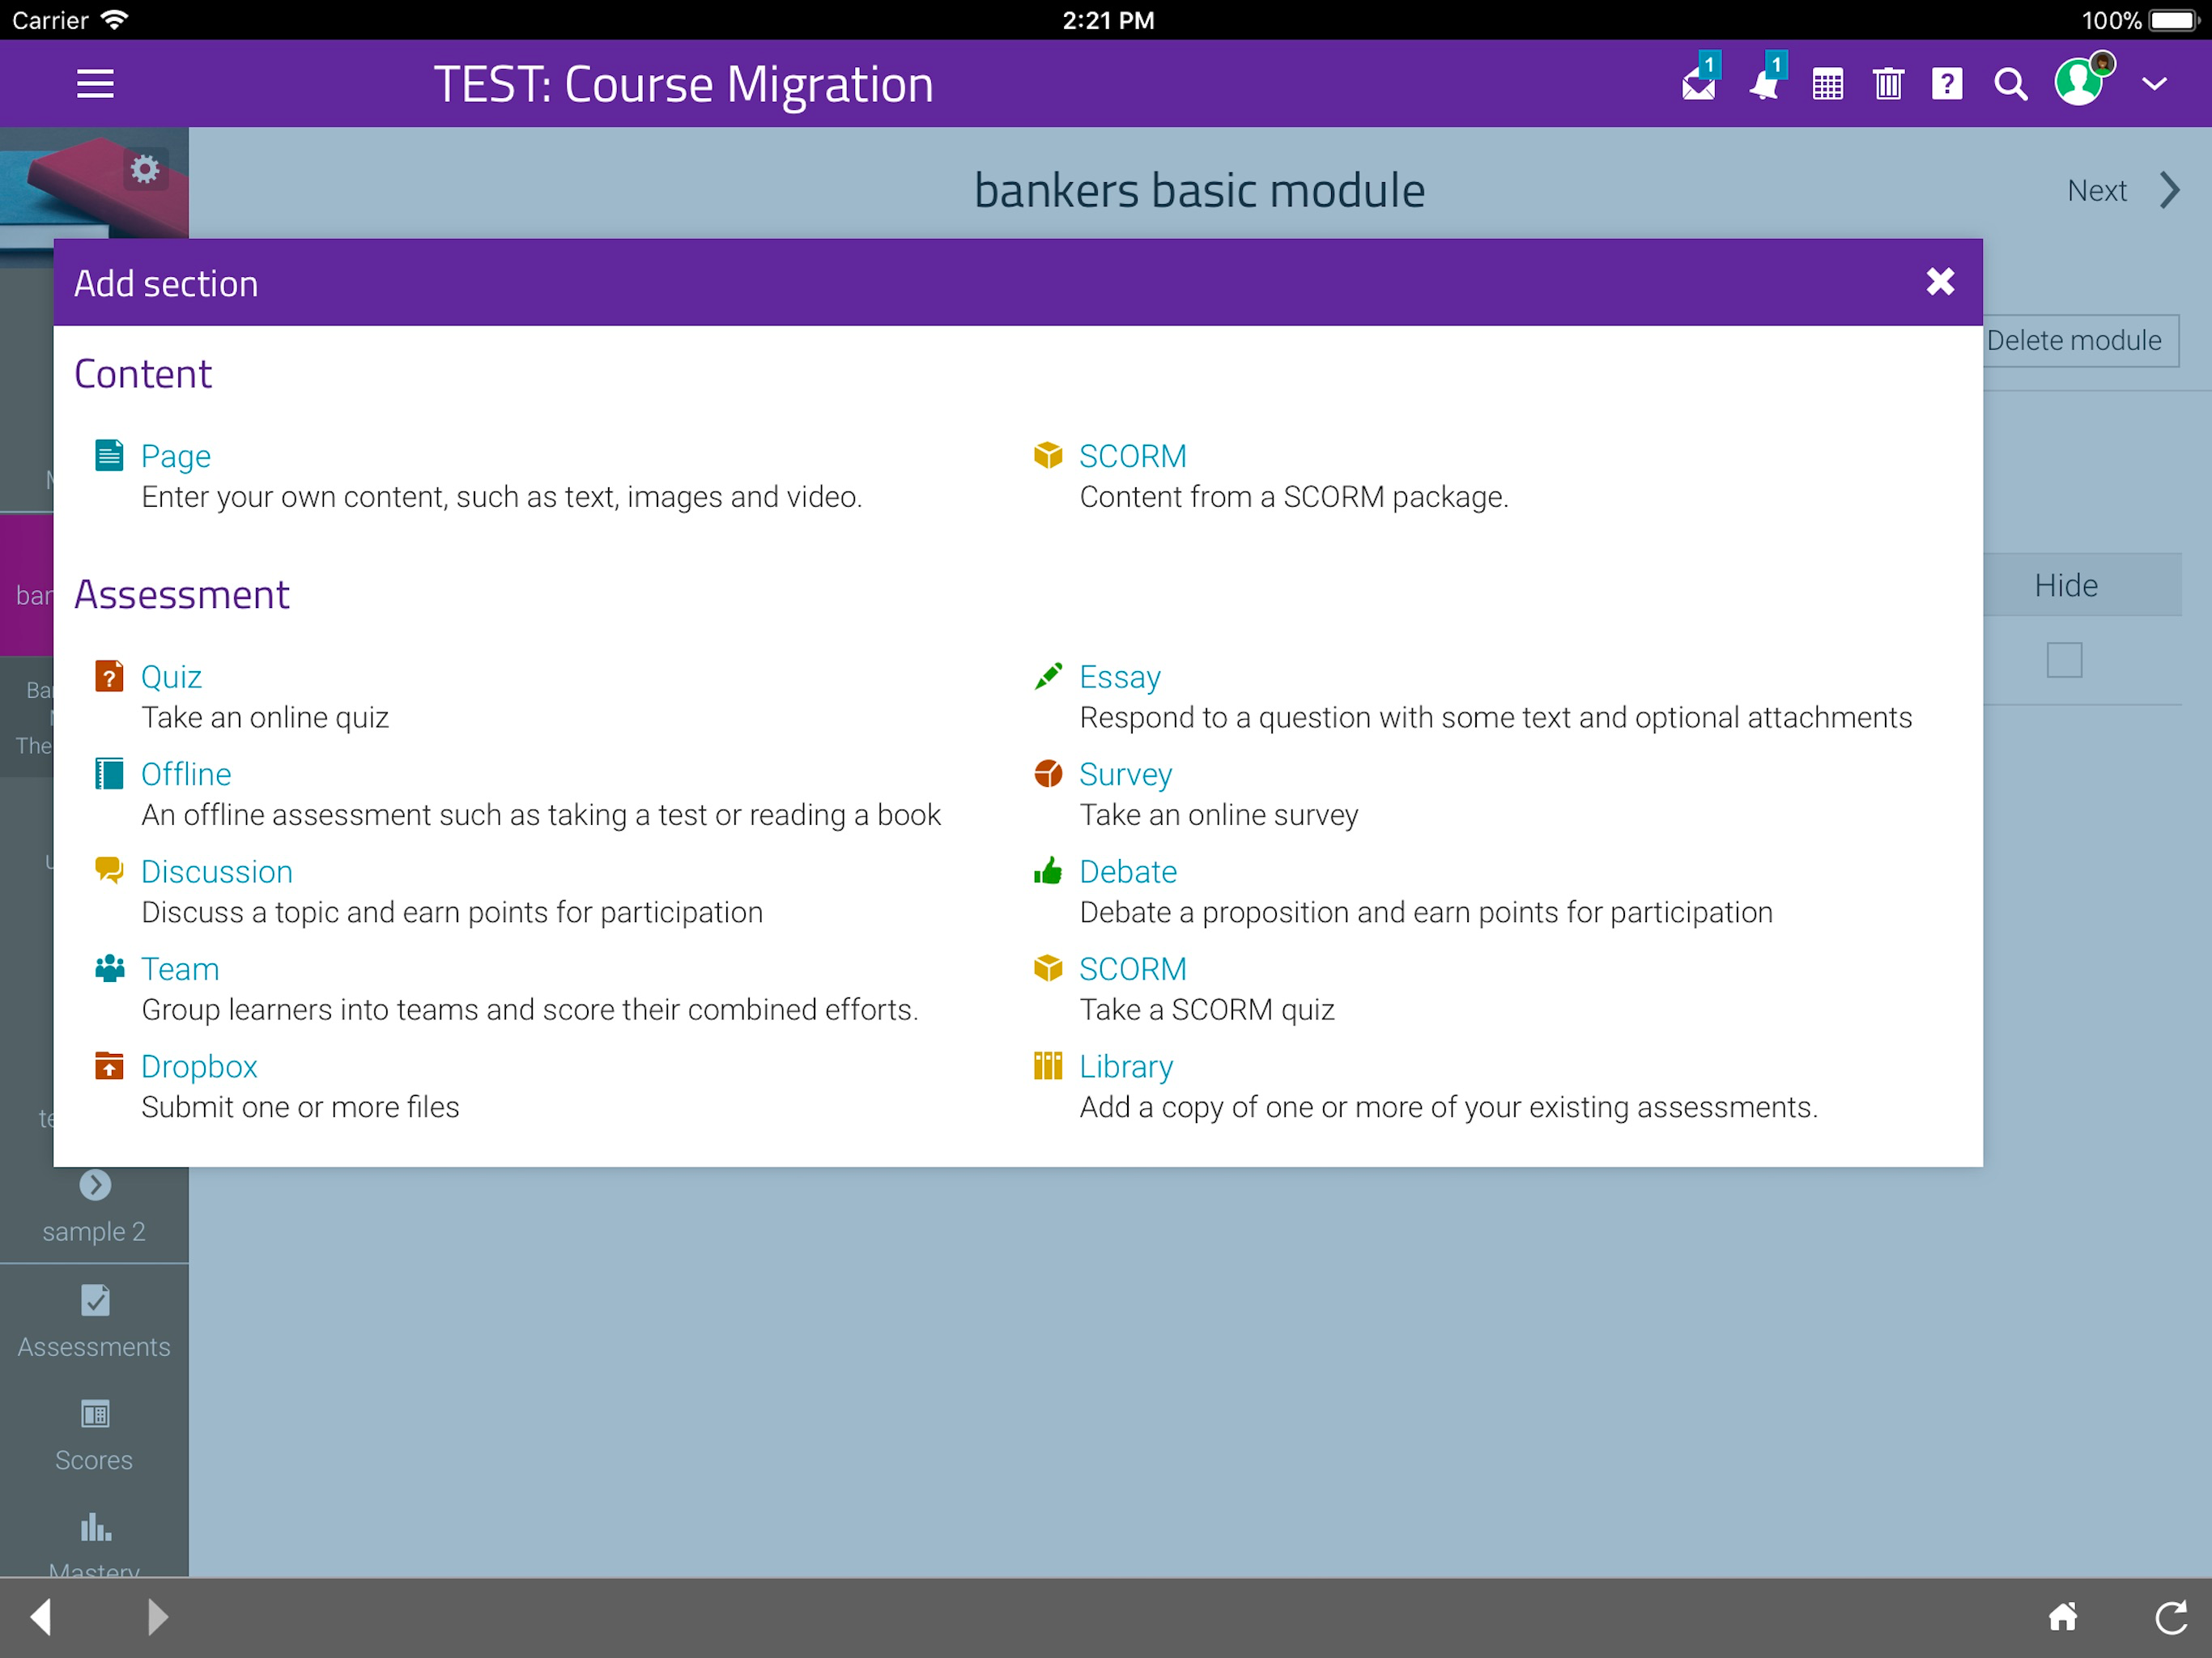Open the user profile avatar
2212x1658 pixels.
click(2081, 82)
